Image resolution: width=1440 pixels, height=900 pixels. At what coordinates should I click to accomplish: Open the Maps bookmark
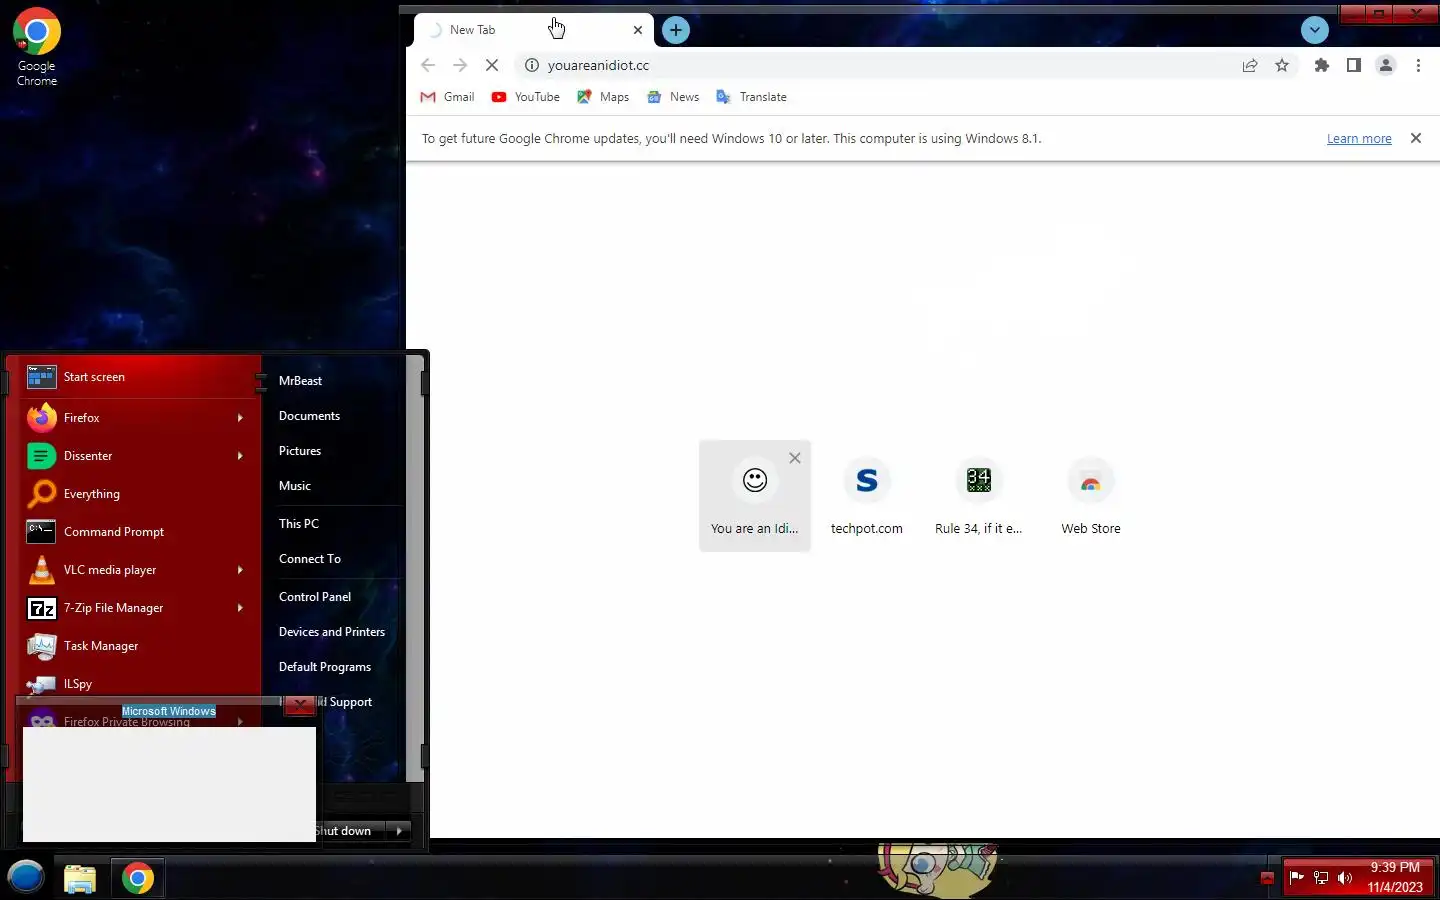coord(603,97)
